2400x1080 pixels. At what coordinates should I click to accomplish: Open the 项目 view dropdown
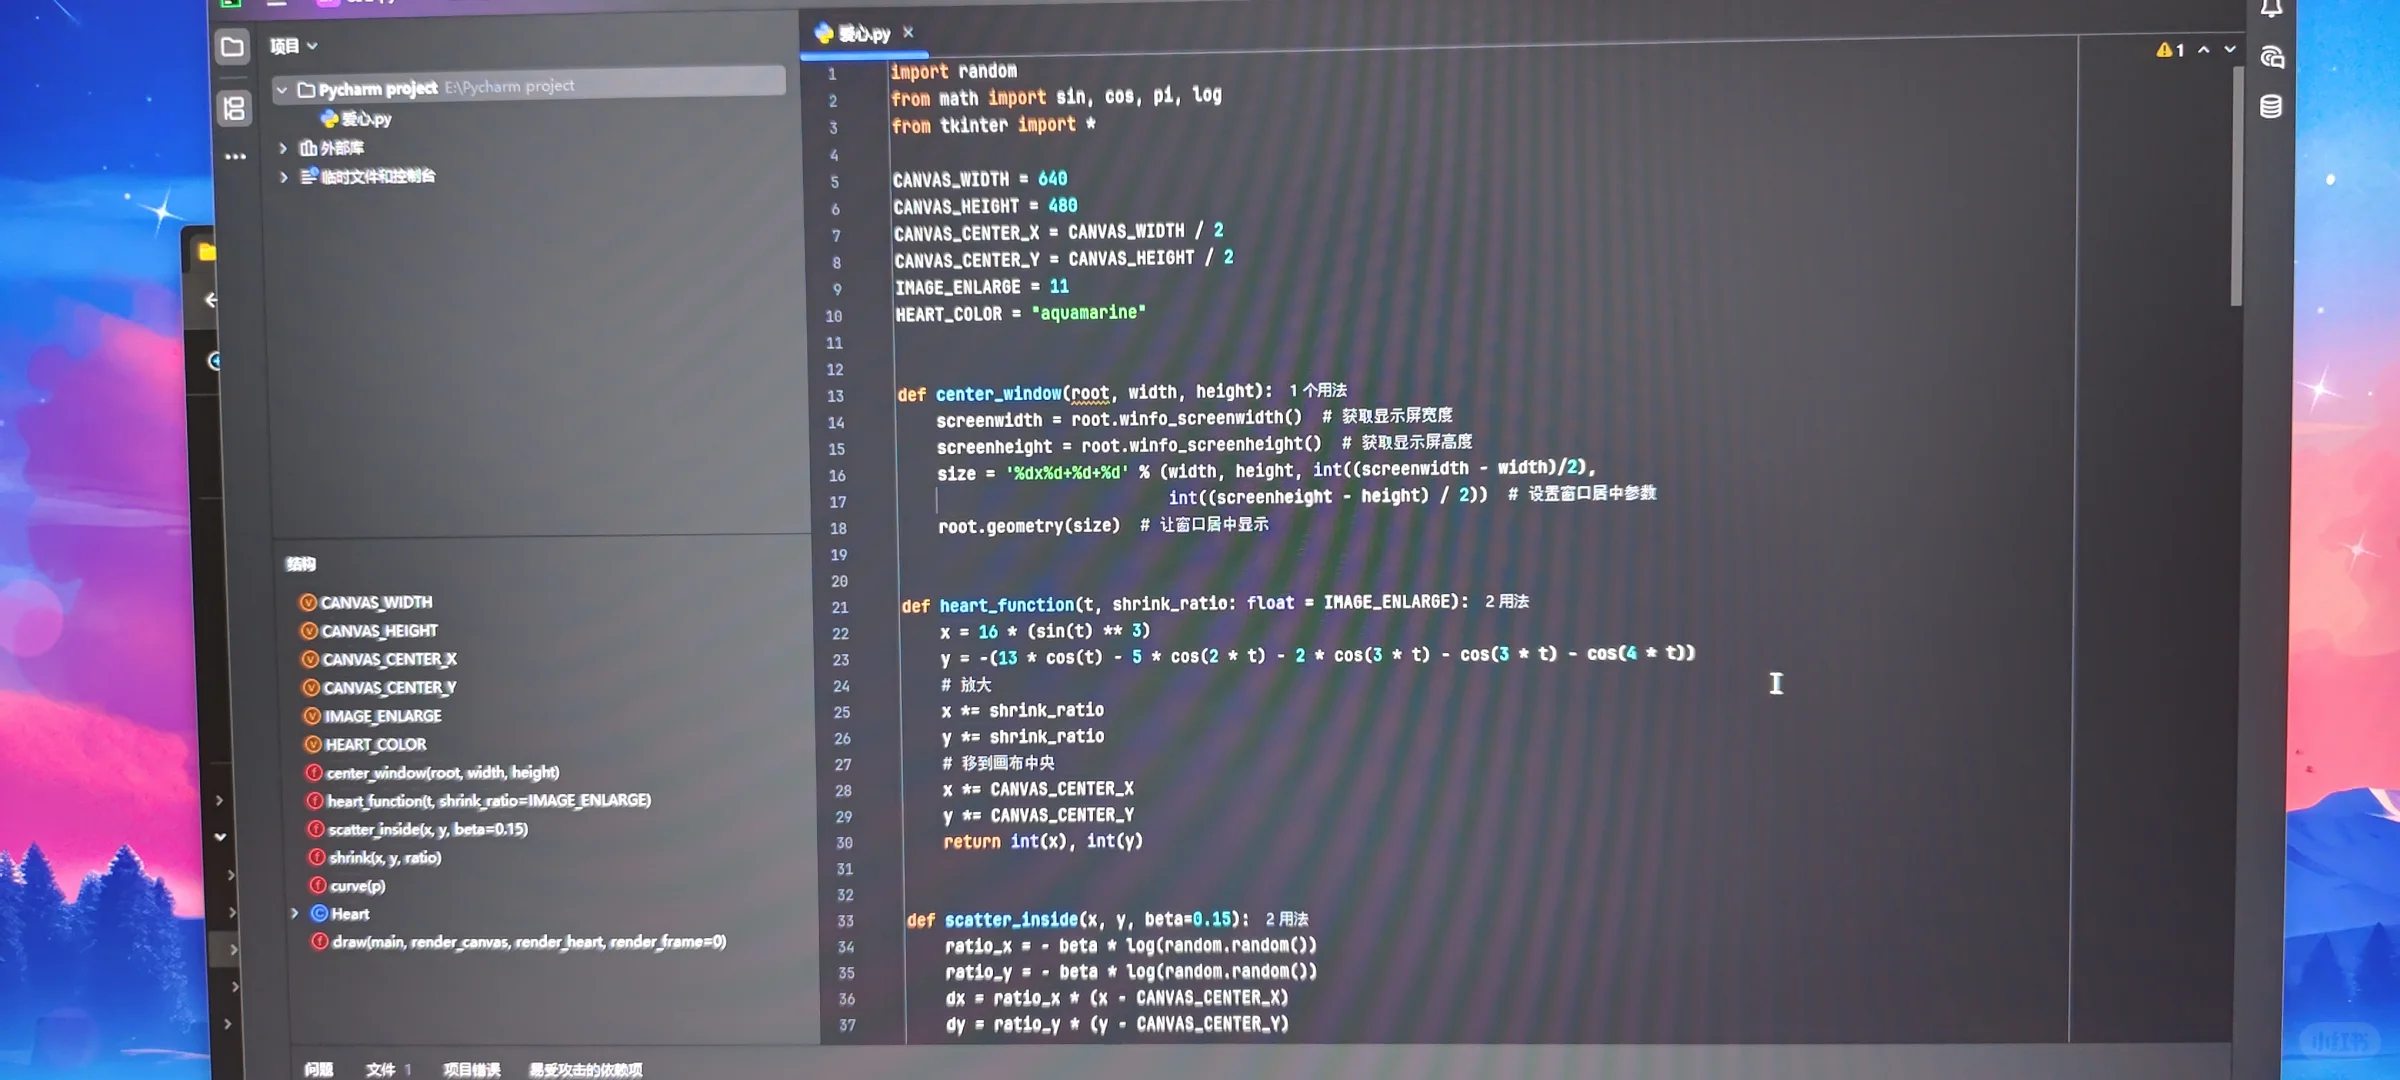[293, 46]
